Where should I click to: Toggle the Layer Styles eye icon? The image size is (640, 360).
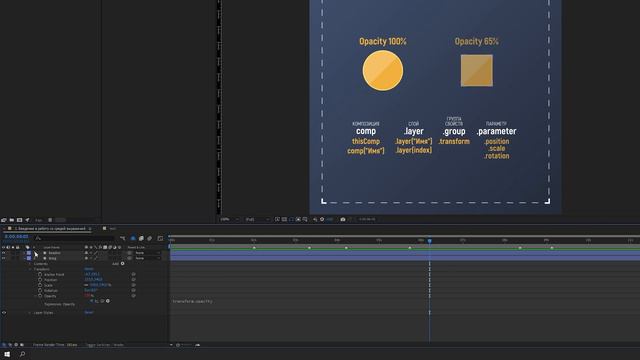point(4,313)
